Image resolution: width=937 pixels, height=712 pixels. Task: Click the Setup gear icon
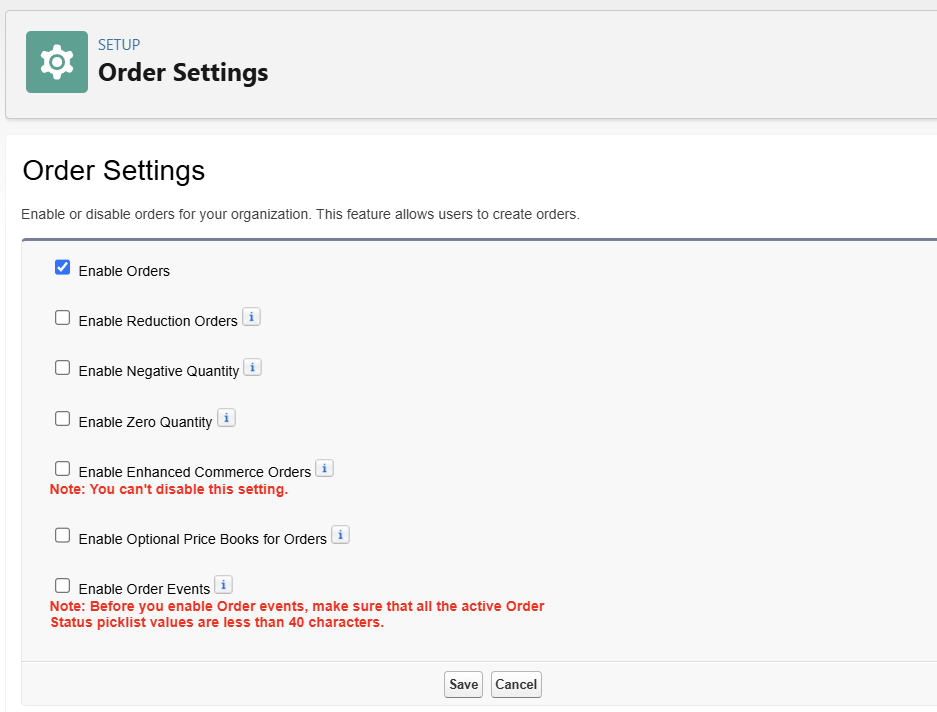57,62
